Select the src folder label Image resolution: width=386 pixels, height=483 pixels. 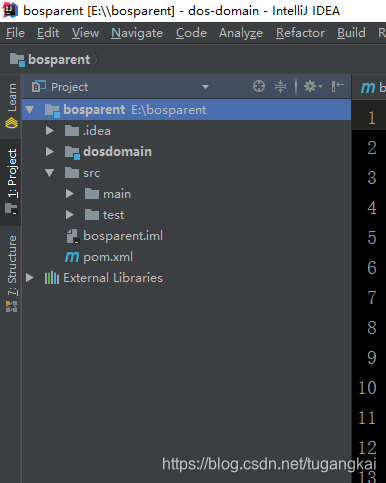pyautogui.click(x=91, y=173)
